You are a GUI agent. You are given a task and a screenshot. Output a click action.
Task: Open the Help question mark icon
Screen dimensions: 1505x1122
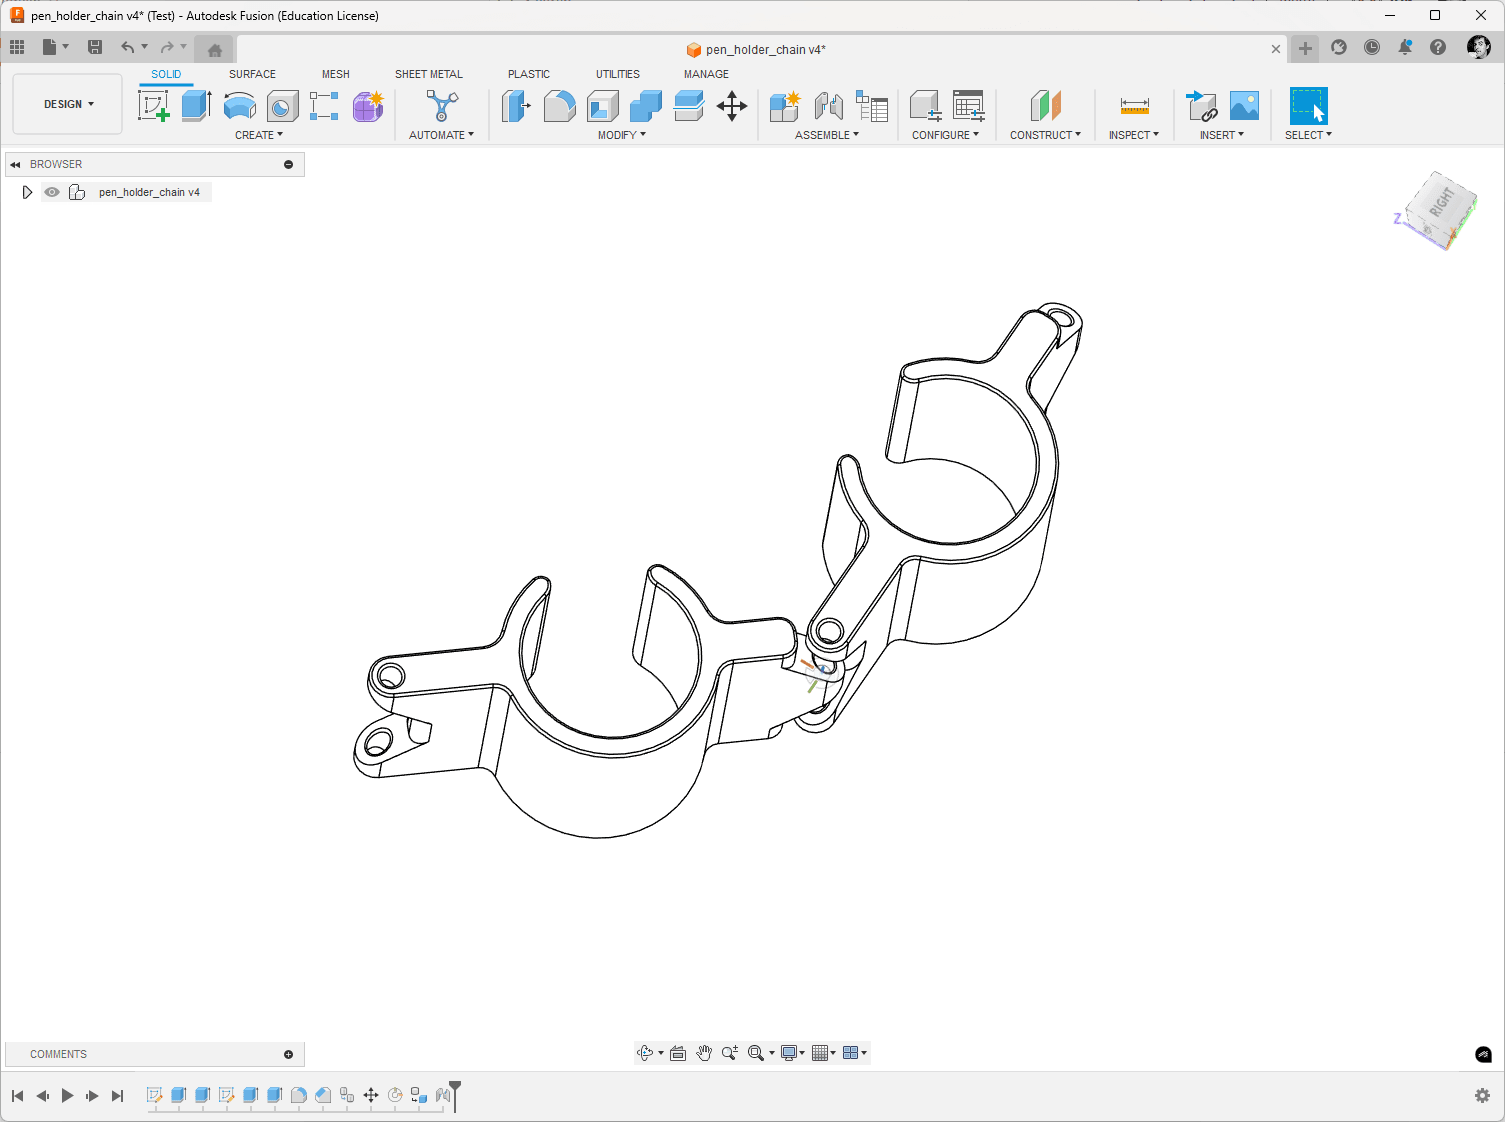(1438, 47)
